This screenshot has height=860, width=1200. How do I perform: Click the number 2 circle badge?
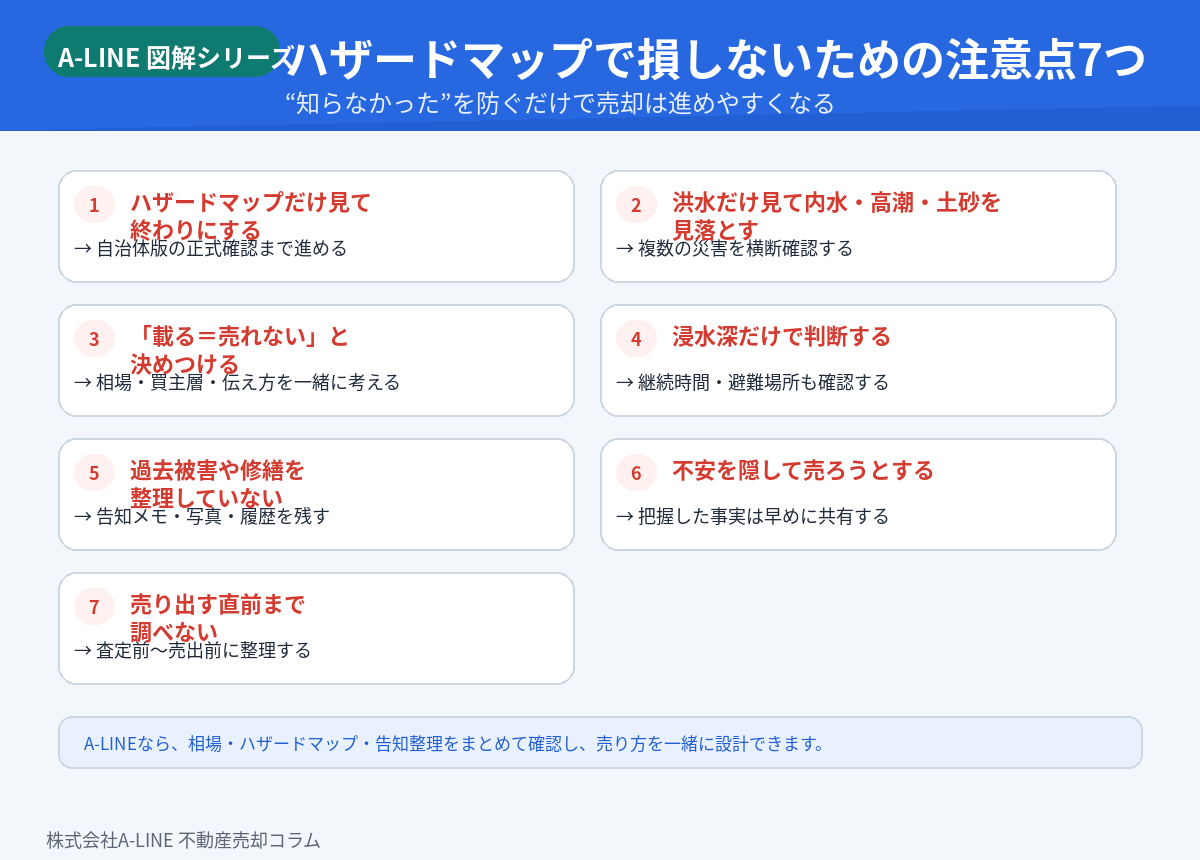coord(636,205)
